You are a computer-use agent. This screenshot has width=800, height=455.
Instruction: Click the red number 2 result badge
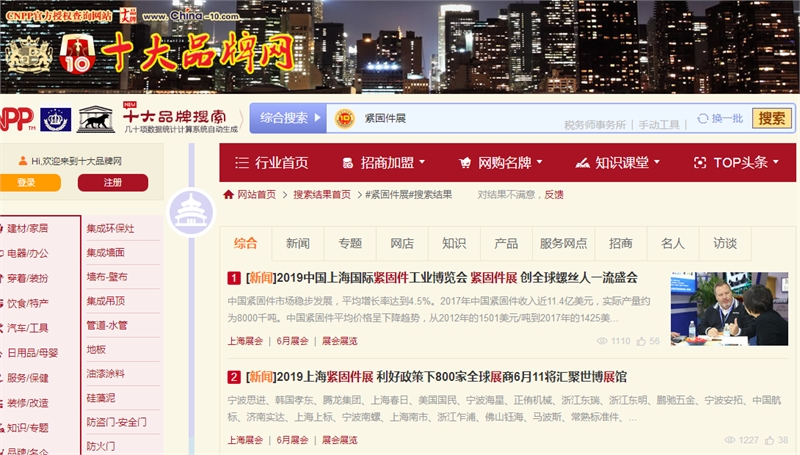pyautogui.click(x=234, y=377)
